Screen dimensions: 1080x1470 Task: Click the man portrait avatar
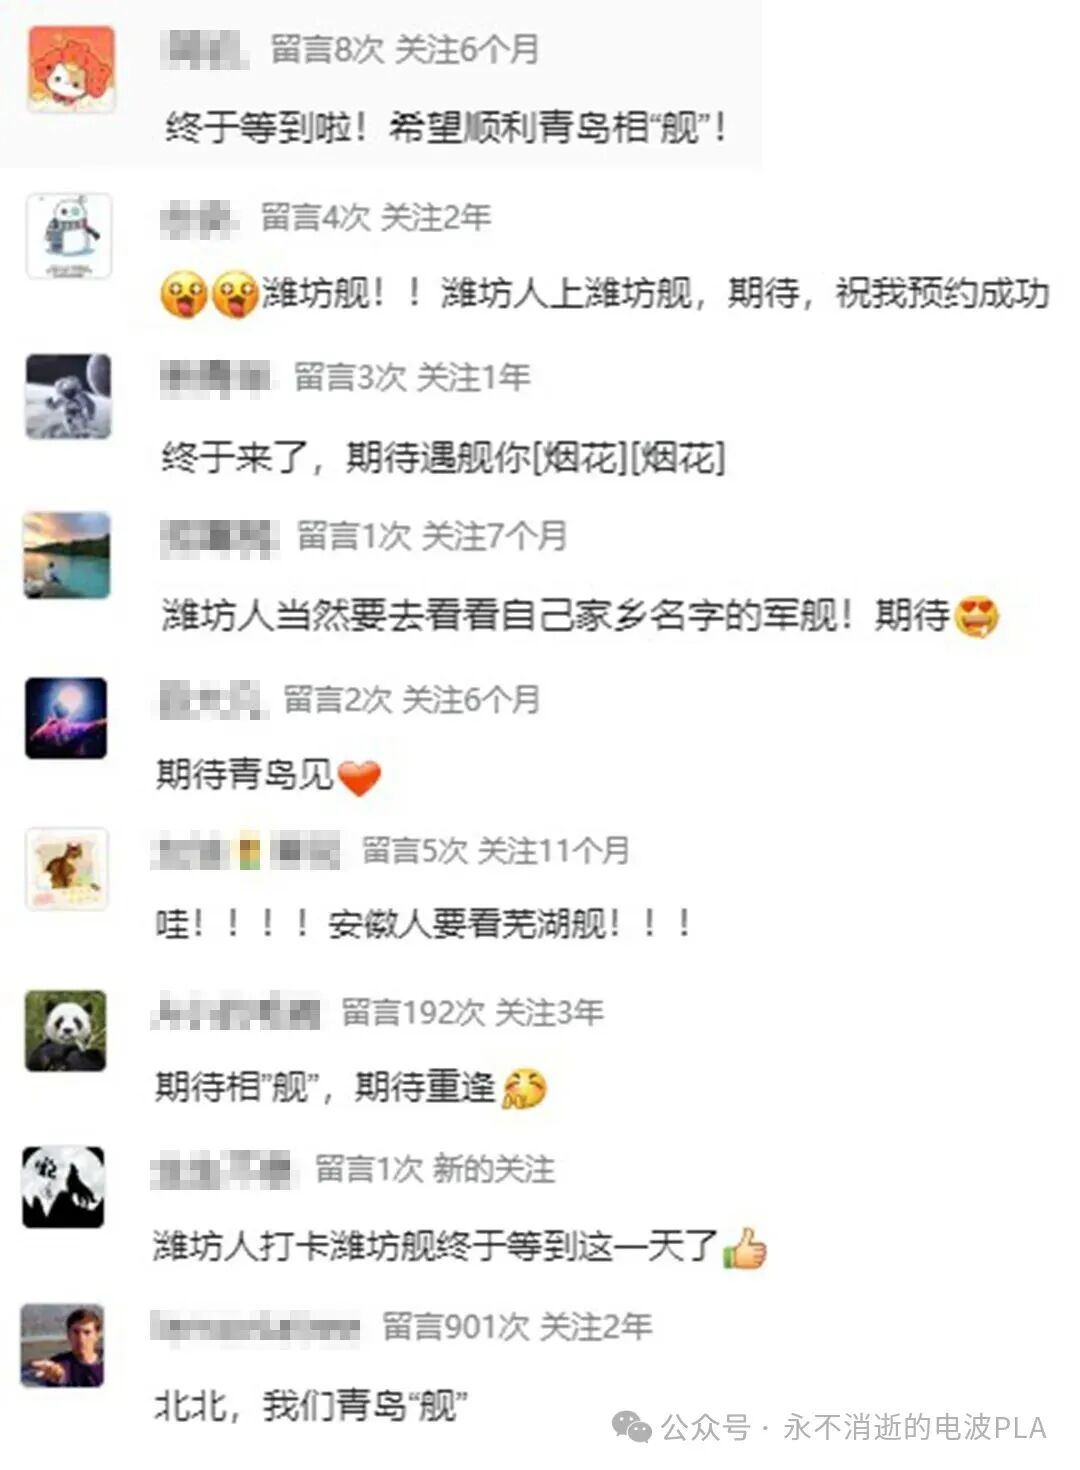pos(62,1345)
